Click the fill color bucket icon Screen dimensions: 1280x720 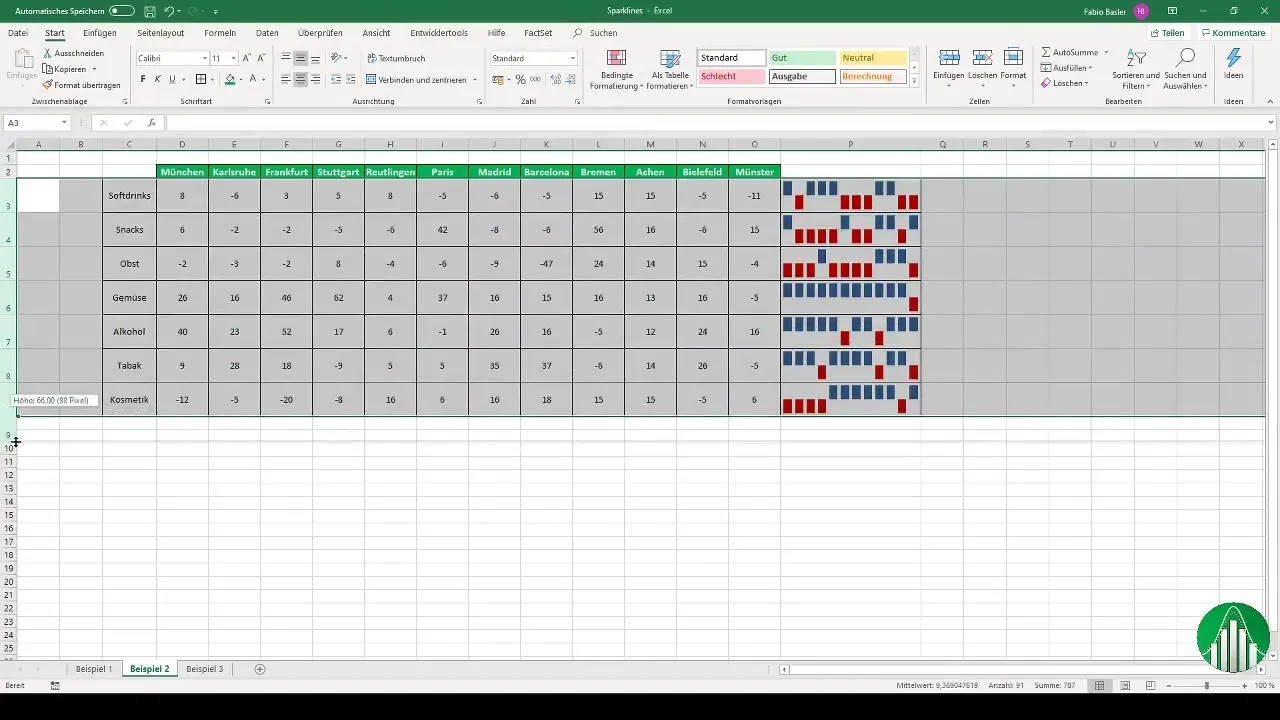coord(229,79)
